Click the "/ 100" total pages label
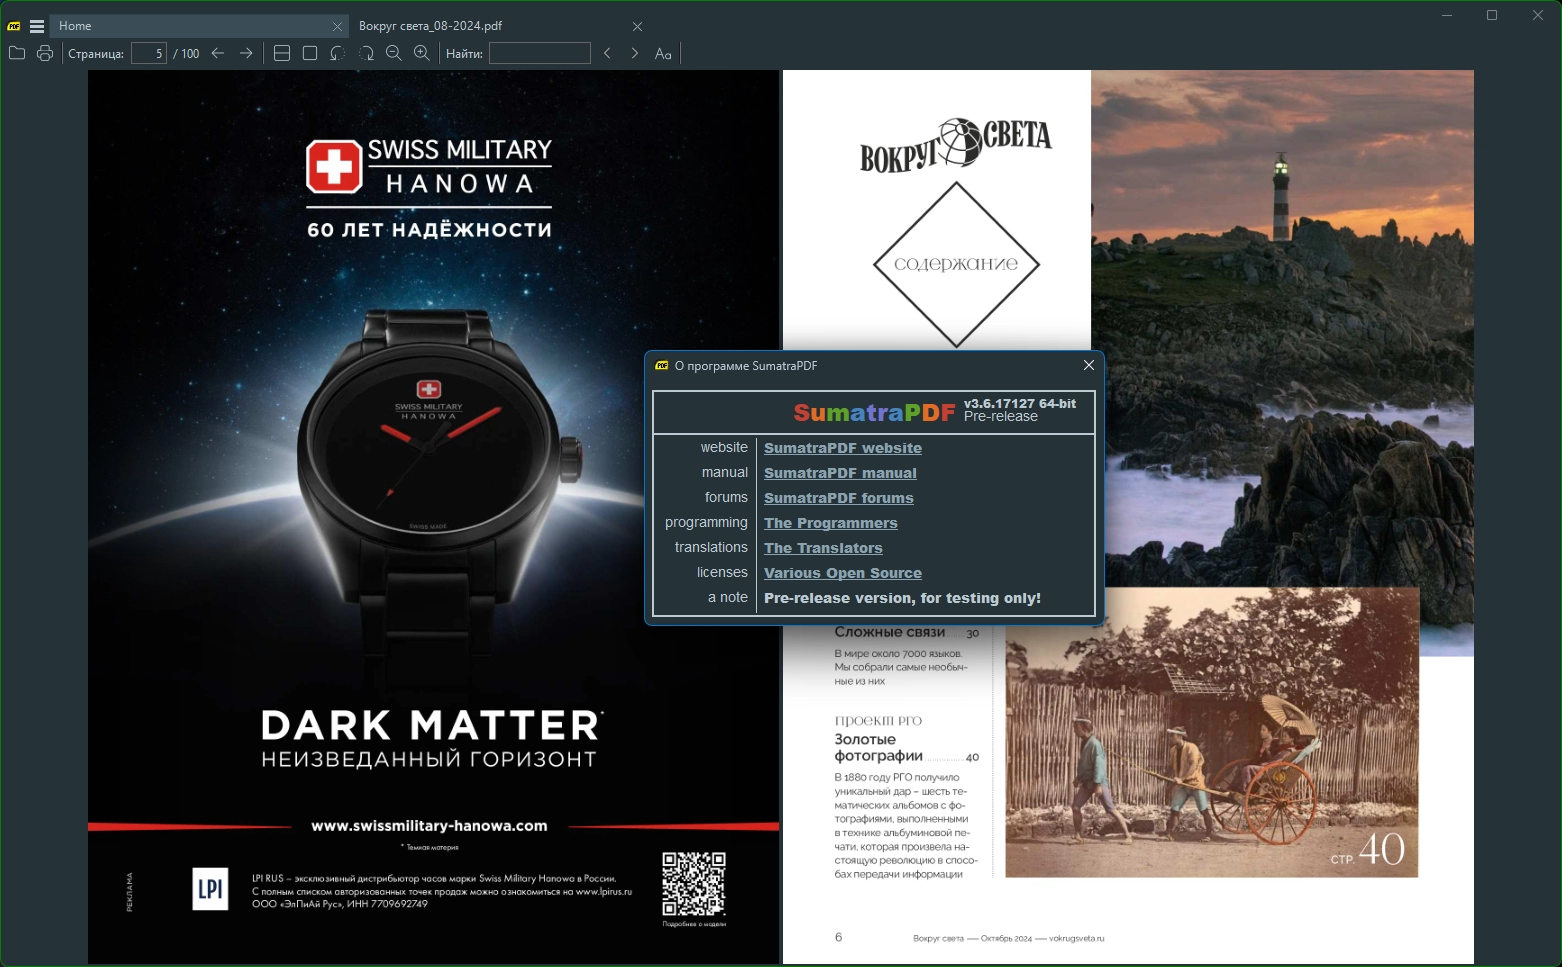This screenshot has width=1562, height=967. 186,54
